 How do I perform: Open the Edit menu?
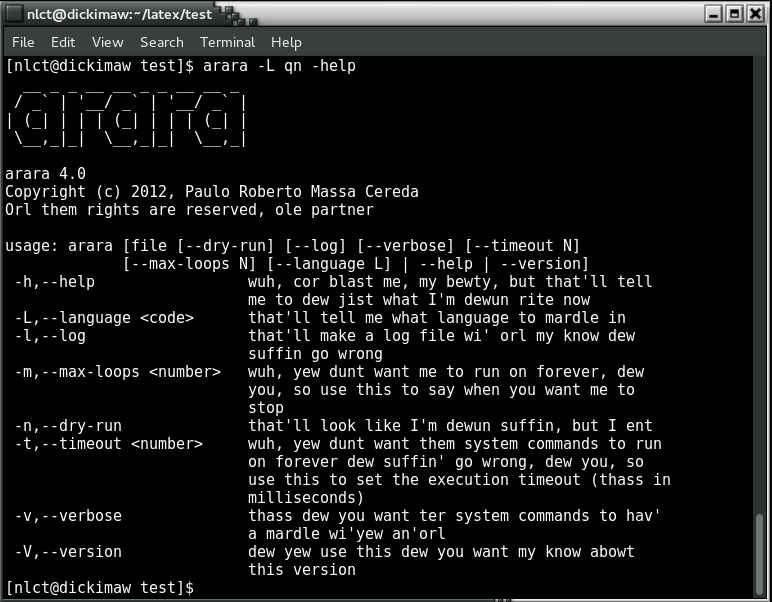pos(63,42)
